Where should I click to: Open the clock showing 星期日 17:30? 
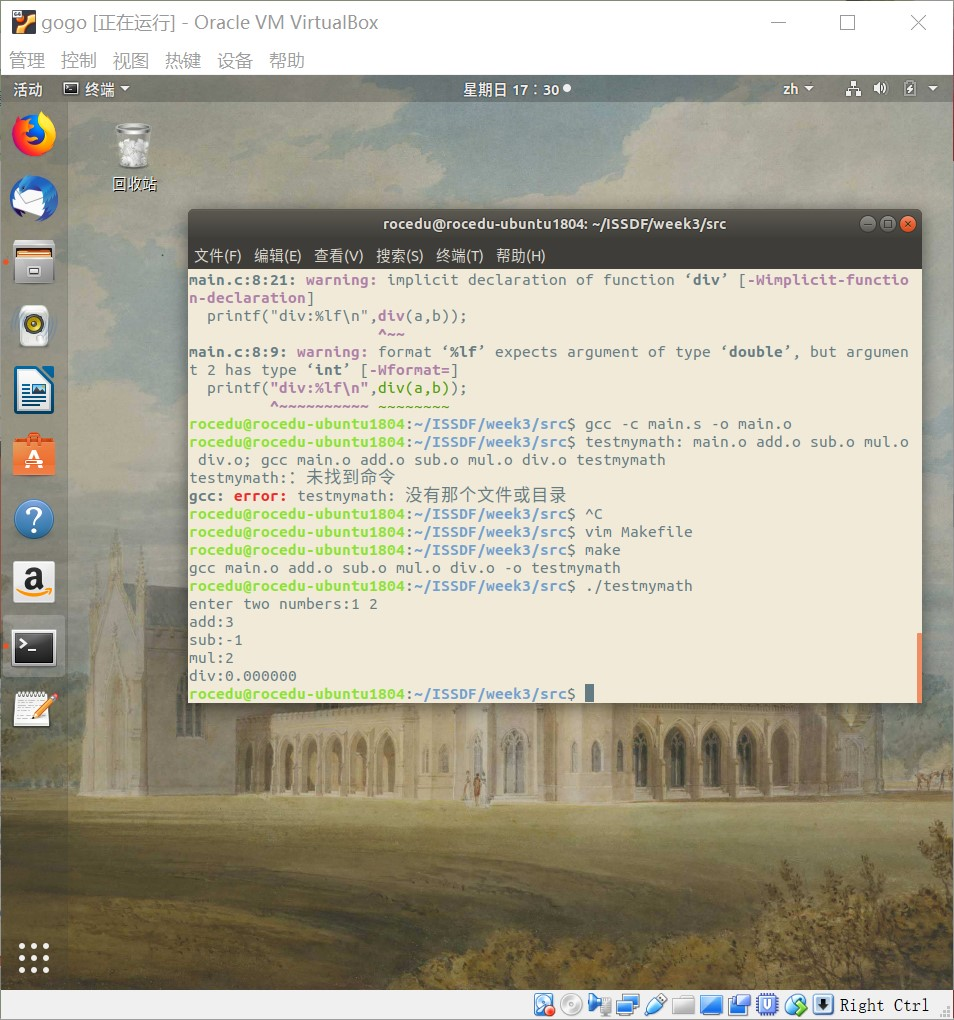click(x=516, y=89)
